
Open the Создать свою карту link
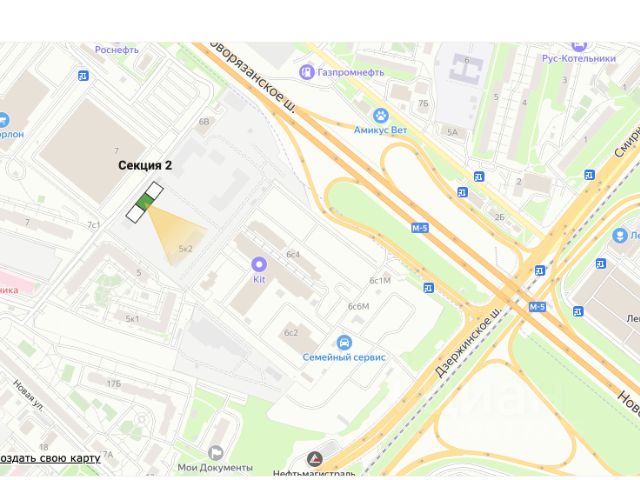tap(50, 458)
